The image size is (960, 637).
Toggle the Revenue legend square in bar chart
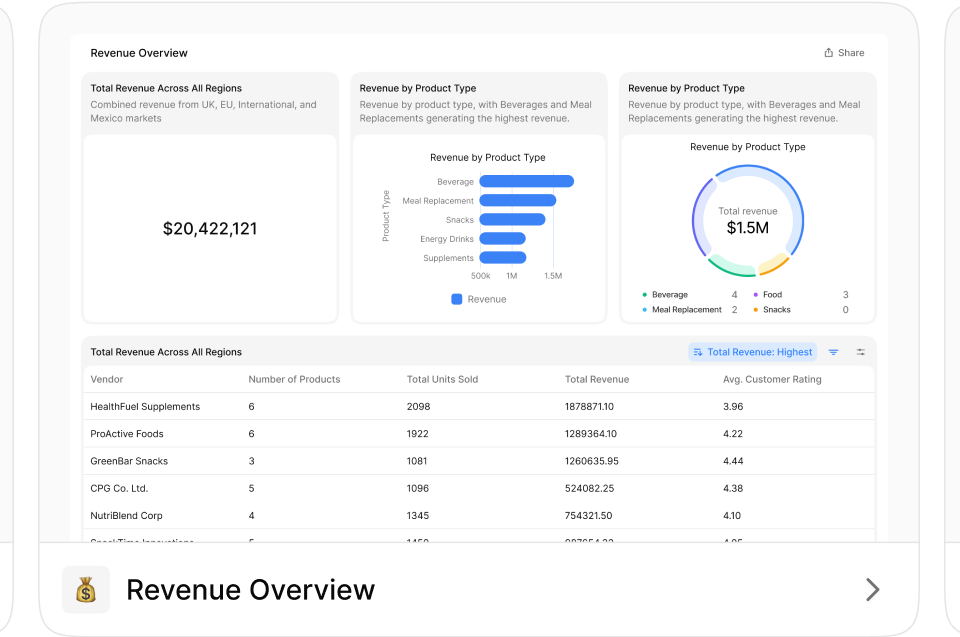(x=457, y=300)
